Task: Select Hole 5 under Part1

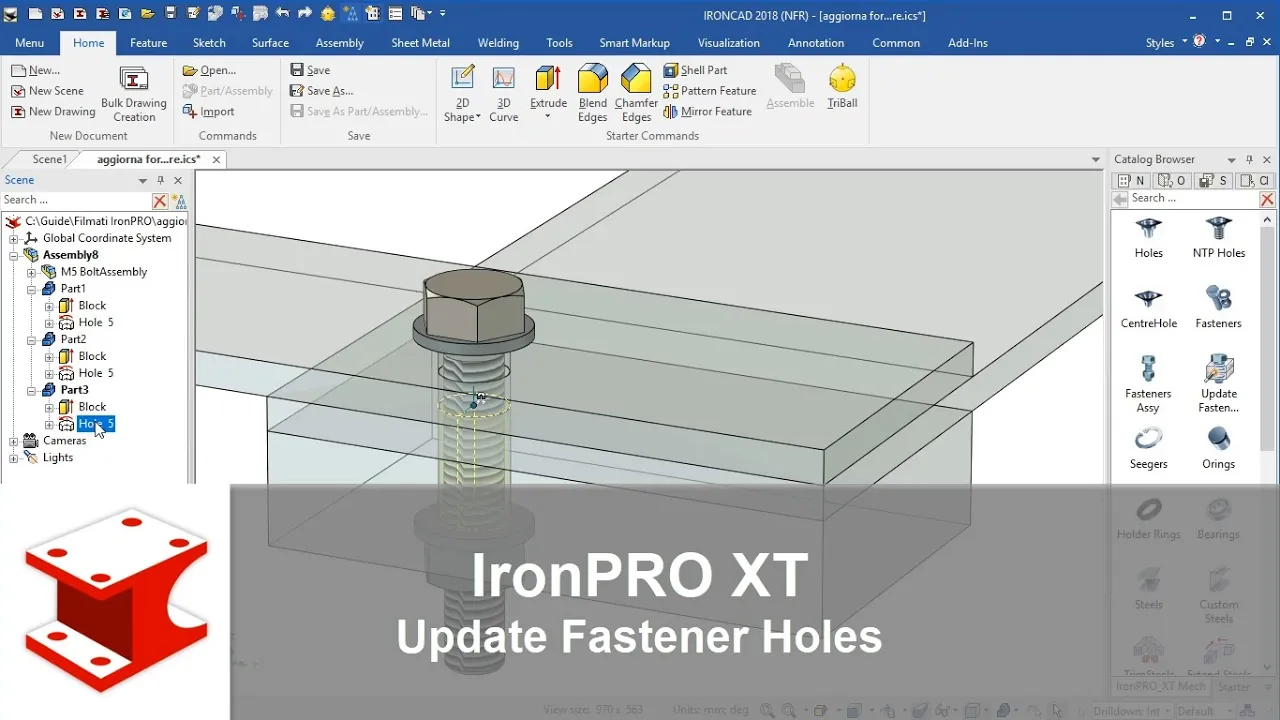Action: click(96, 323)
